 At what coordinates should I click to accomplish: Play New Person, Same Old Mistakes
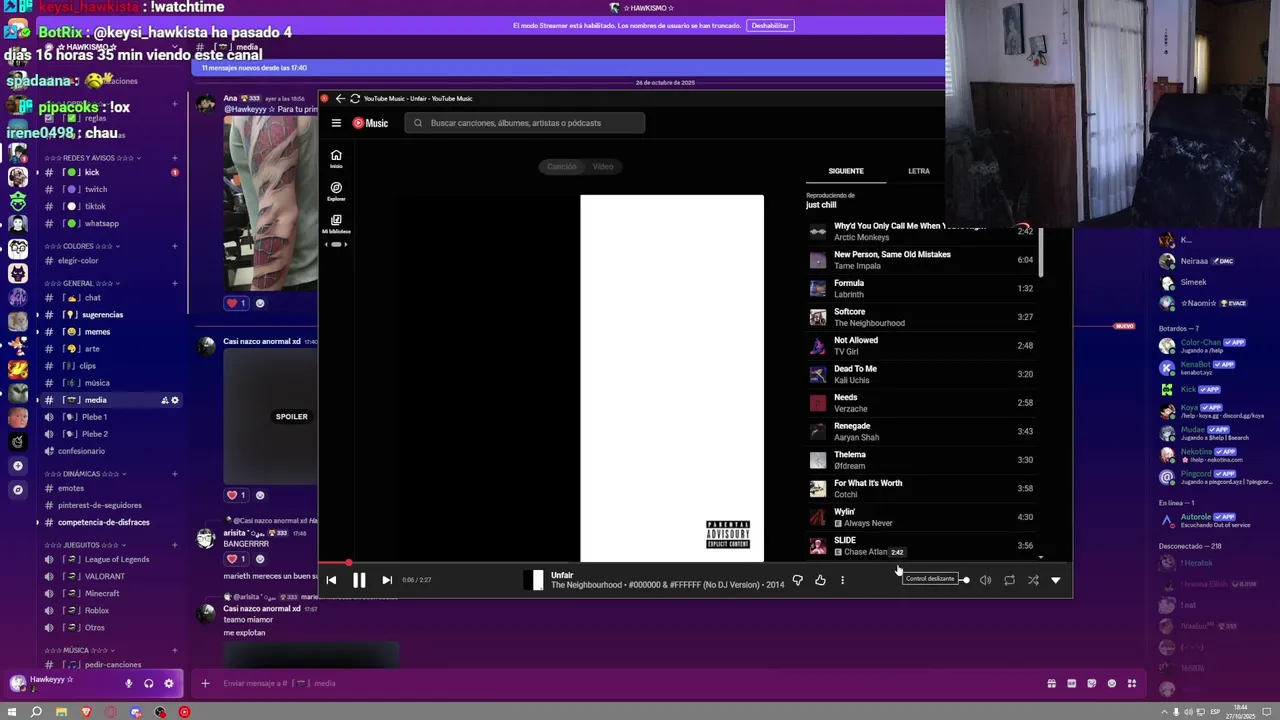[x=920, y=260]
